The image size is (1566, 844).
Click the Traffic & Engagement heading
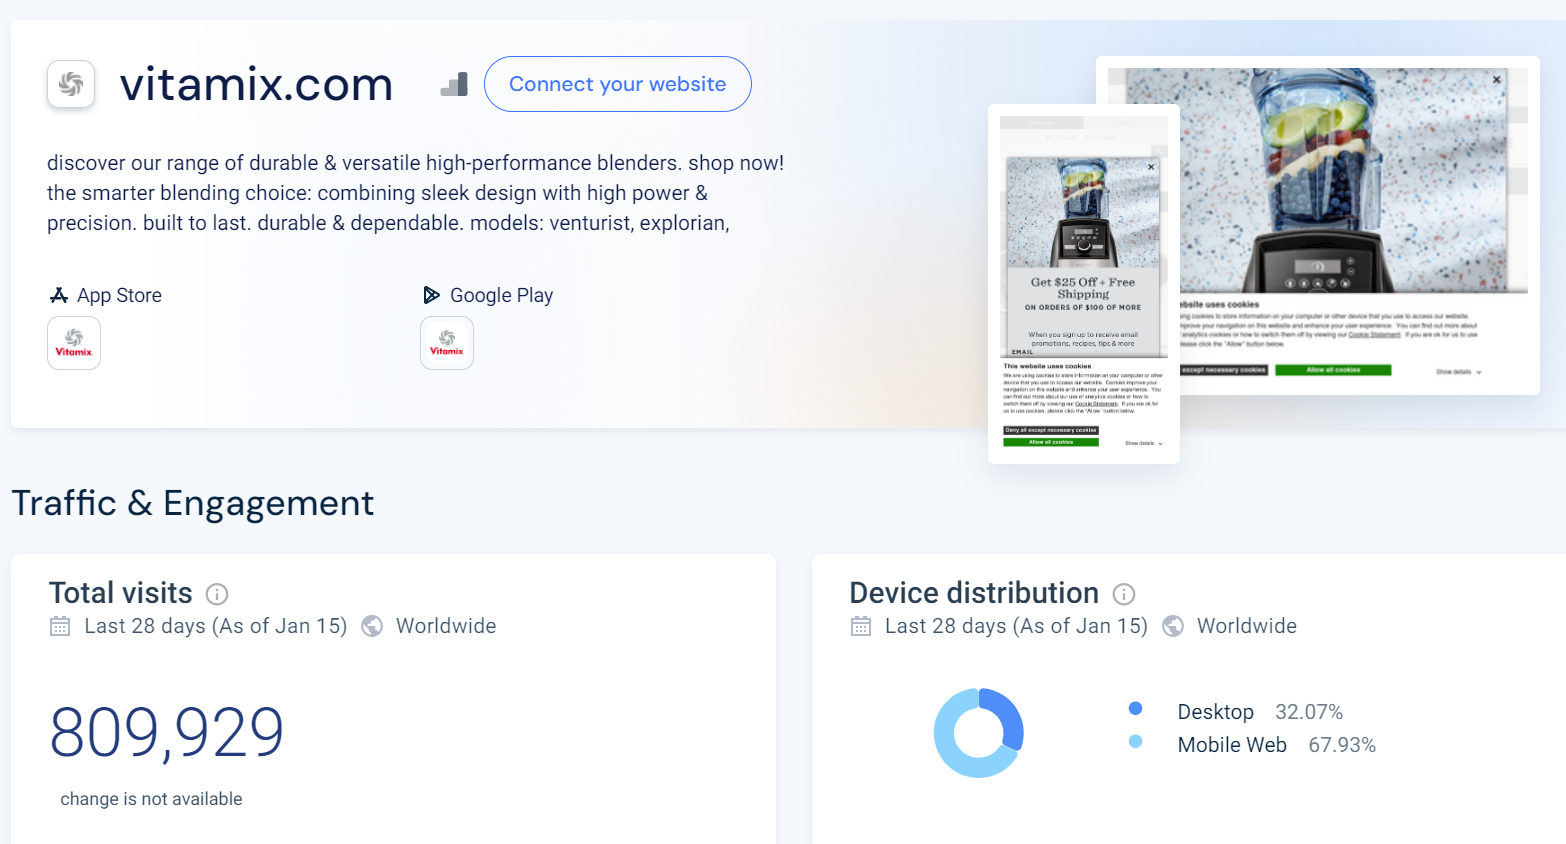(192, 503)
